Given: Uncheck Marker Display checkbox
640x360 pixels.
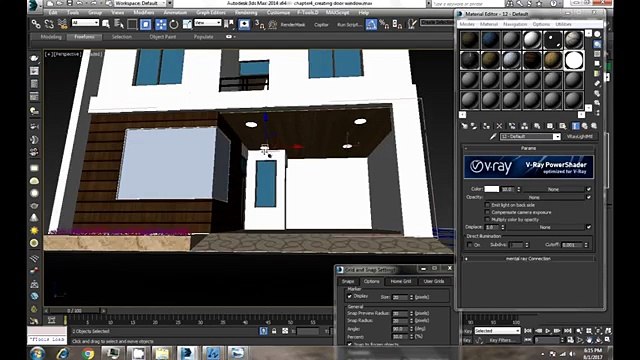Looking at the screenshot, I should (x=350, y=296).
